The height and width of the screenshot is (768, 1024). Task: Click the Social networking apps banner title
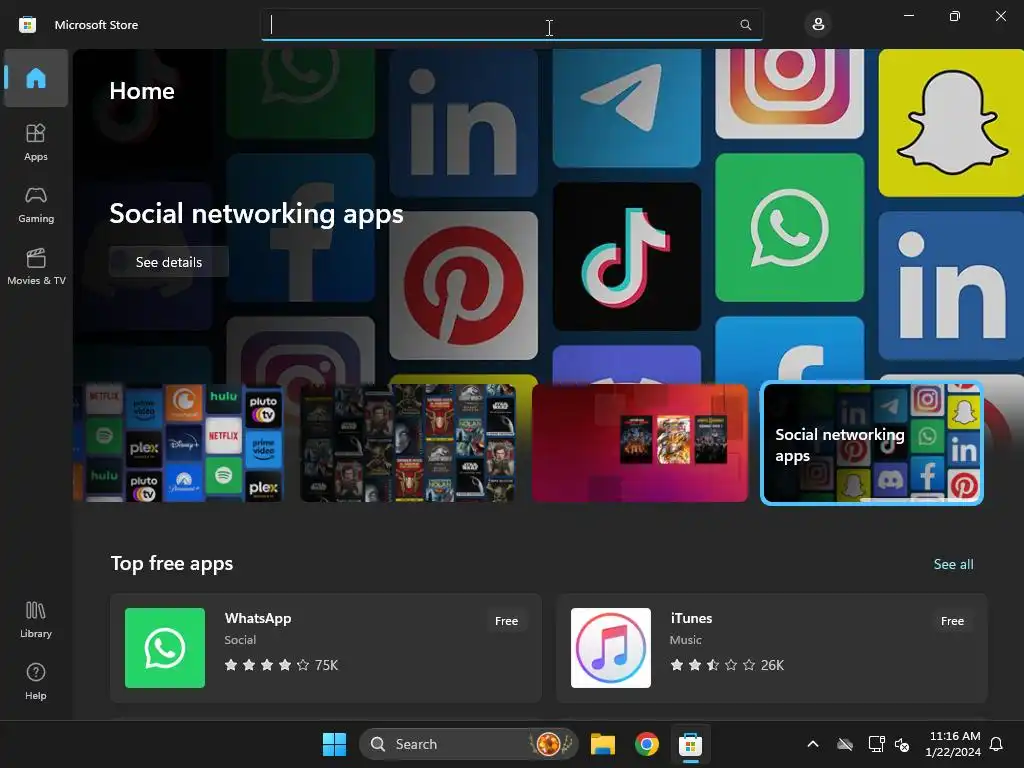[x=256, y=214]
